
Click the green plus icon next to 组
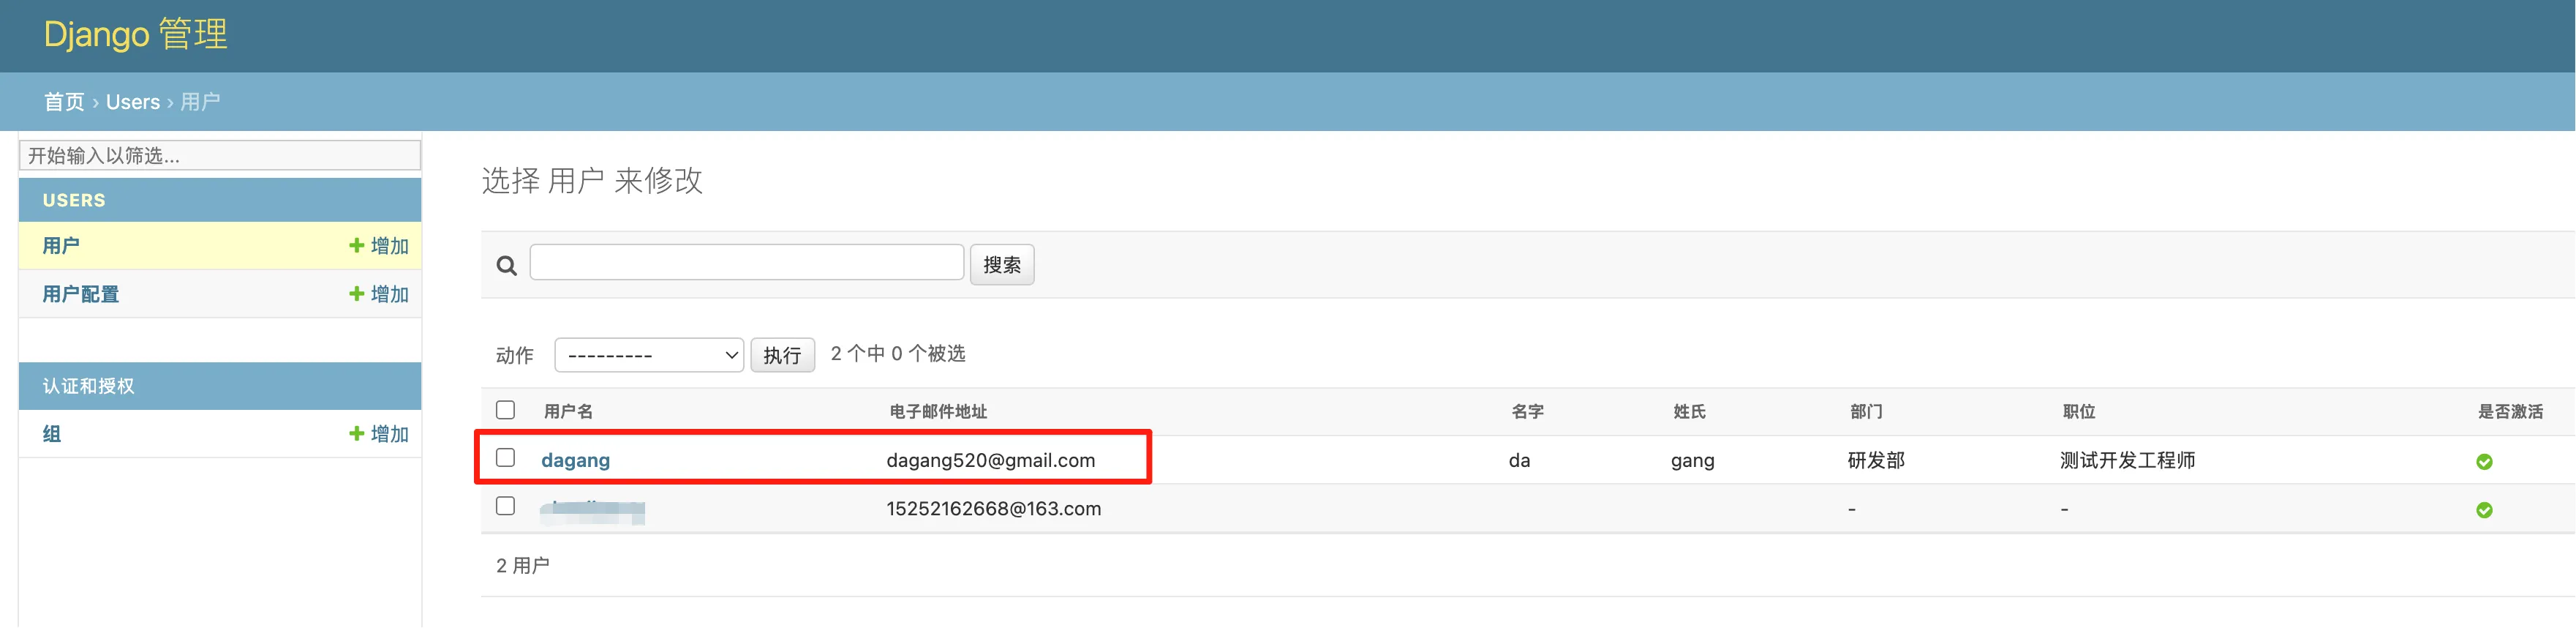(356, 434)
